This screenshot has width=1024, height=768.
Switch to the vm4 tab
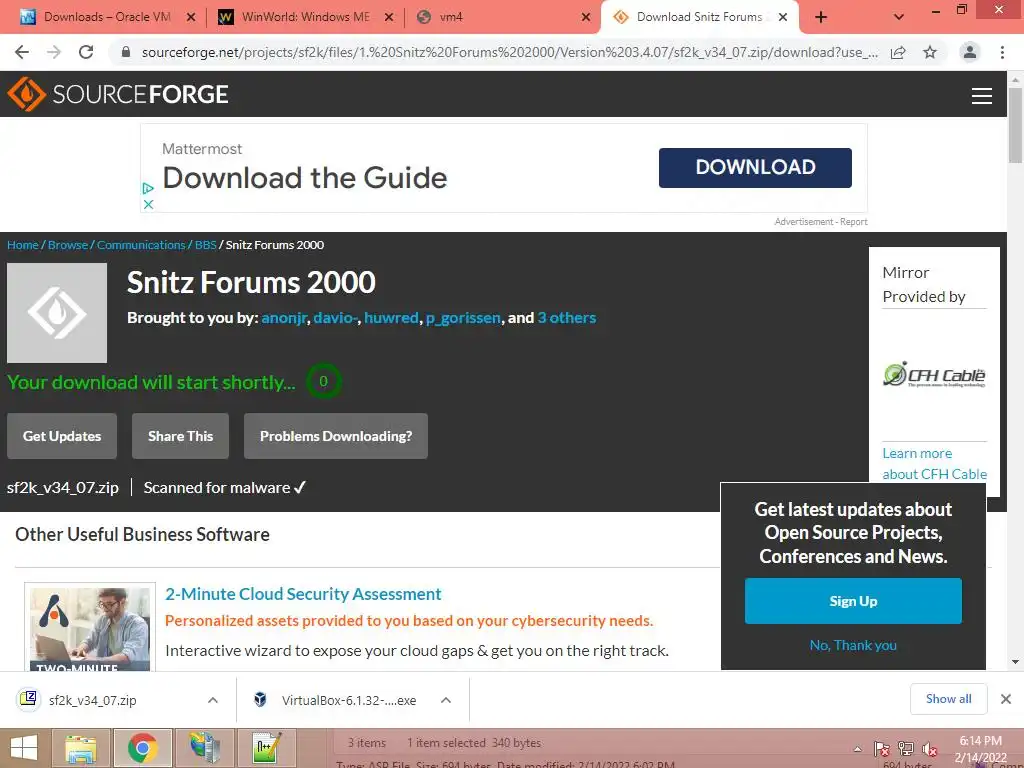[500, 18]
